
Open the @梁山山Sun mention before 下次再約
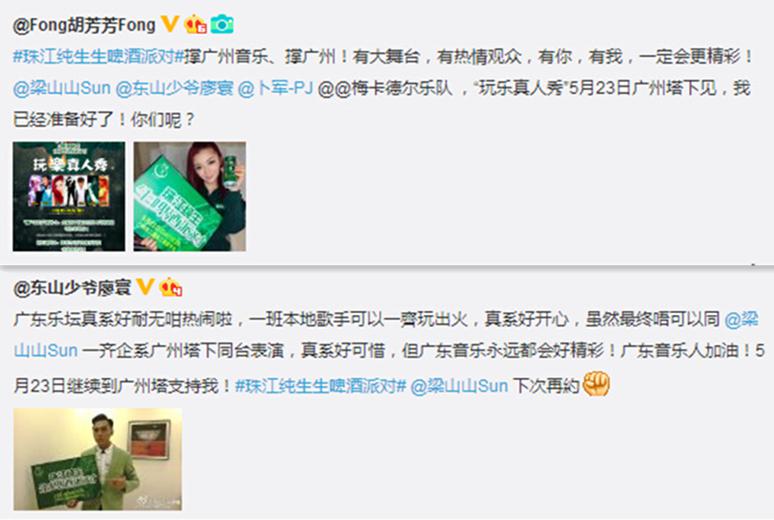point(459,385)
